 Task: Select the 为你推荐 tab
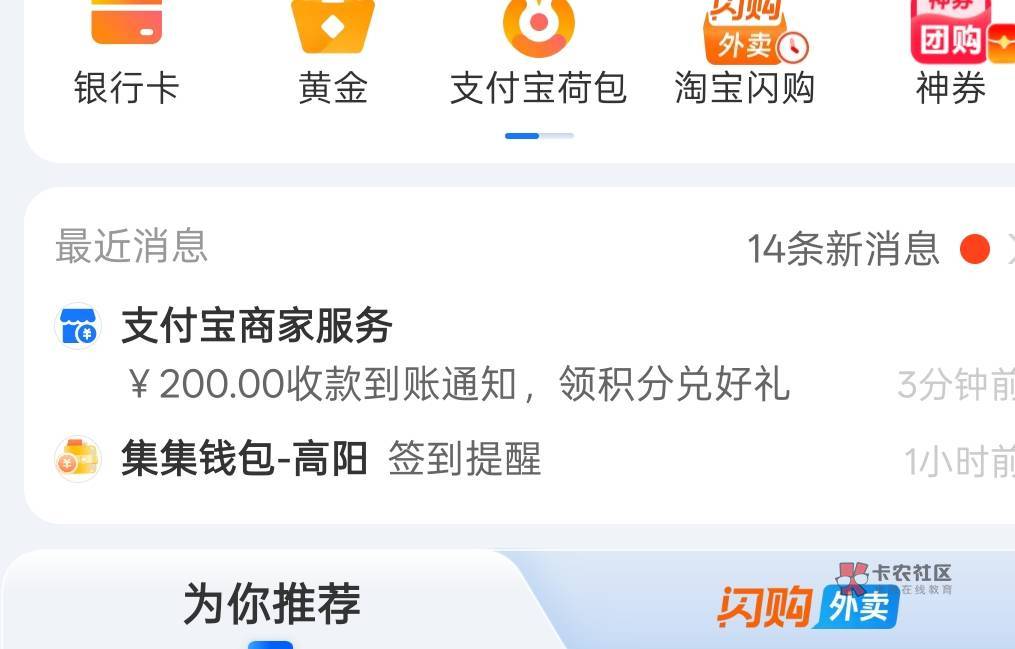coord(272,603)
